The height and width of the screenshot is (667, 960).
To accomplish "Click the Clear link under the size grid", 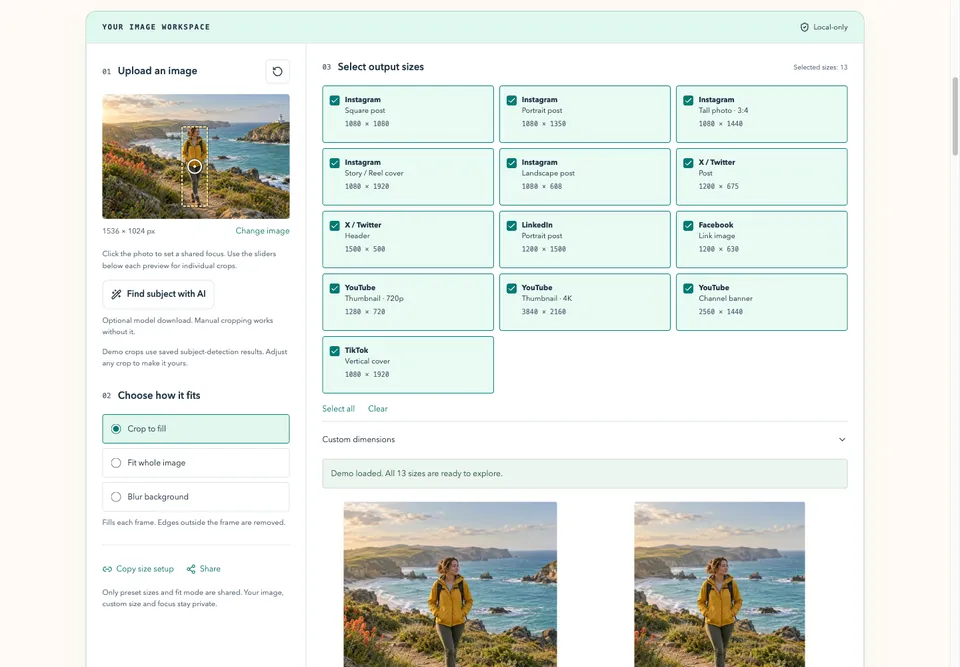I will point(378,409).
